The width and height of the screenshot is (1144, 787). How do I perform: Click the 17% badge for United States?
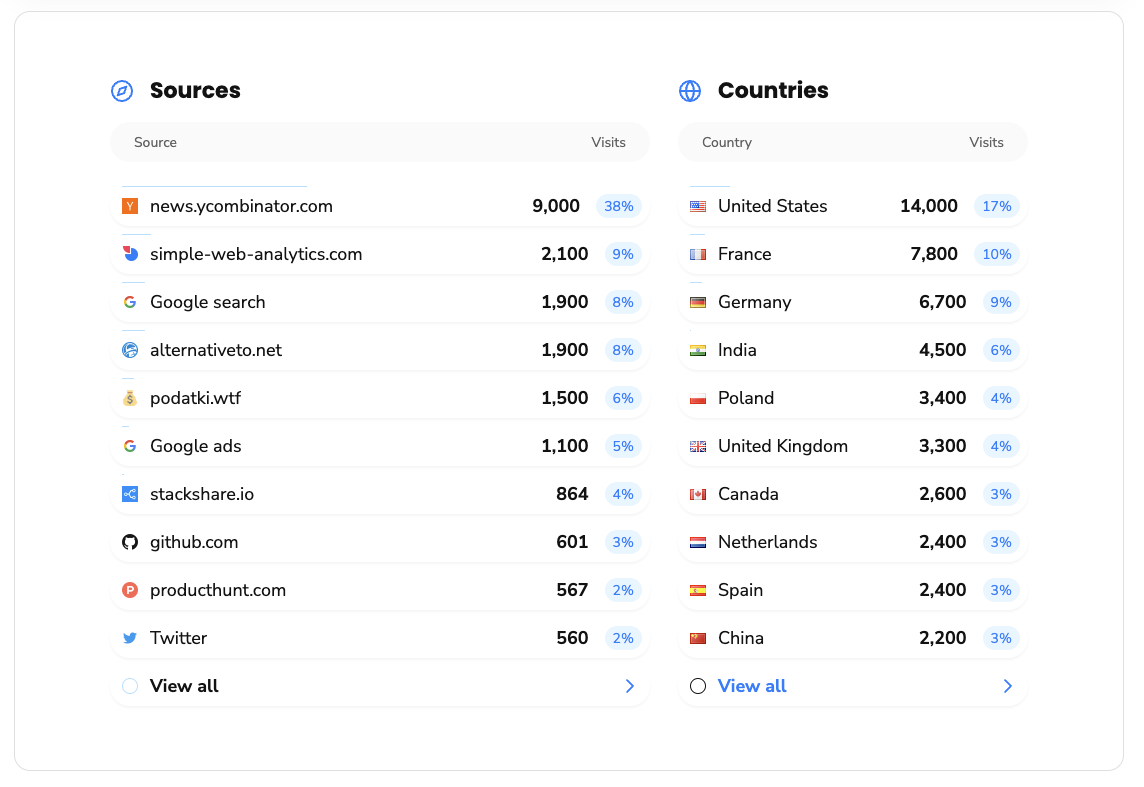[x=996, y=206]
